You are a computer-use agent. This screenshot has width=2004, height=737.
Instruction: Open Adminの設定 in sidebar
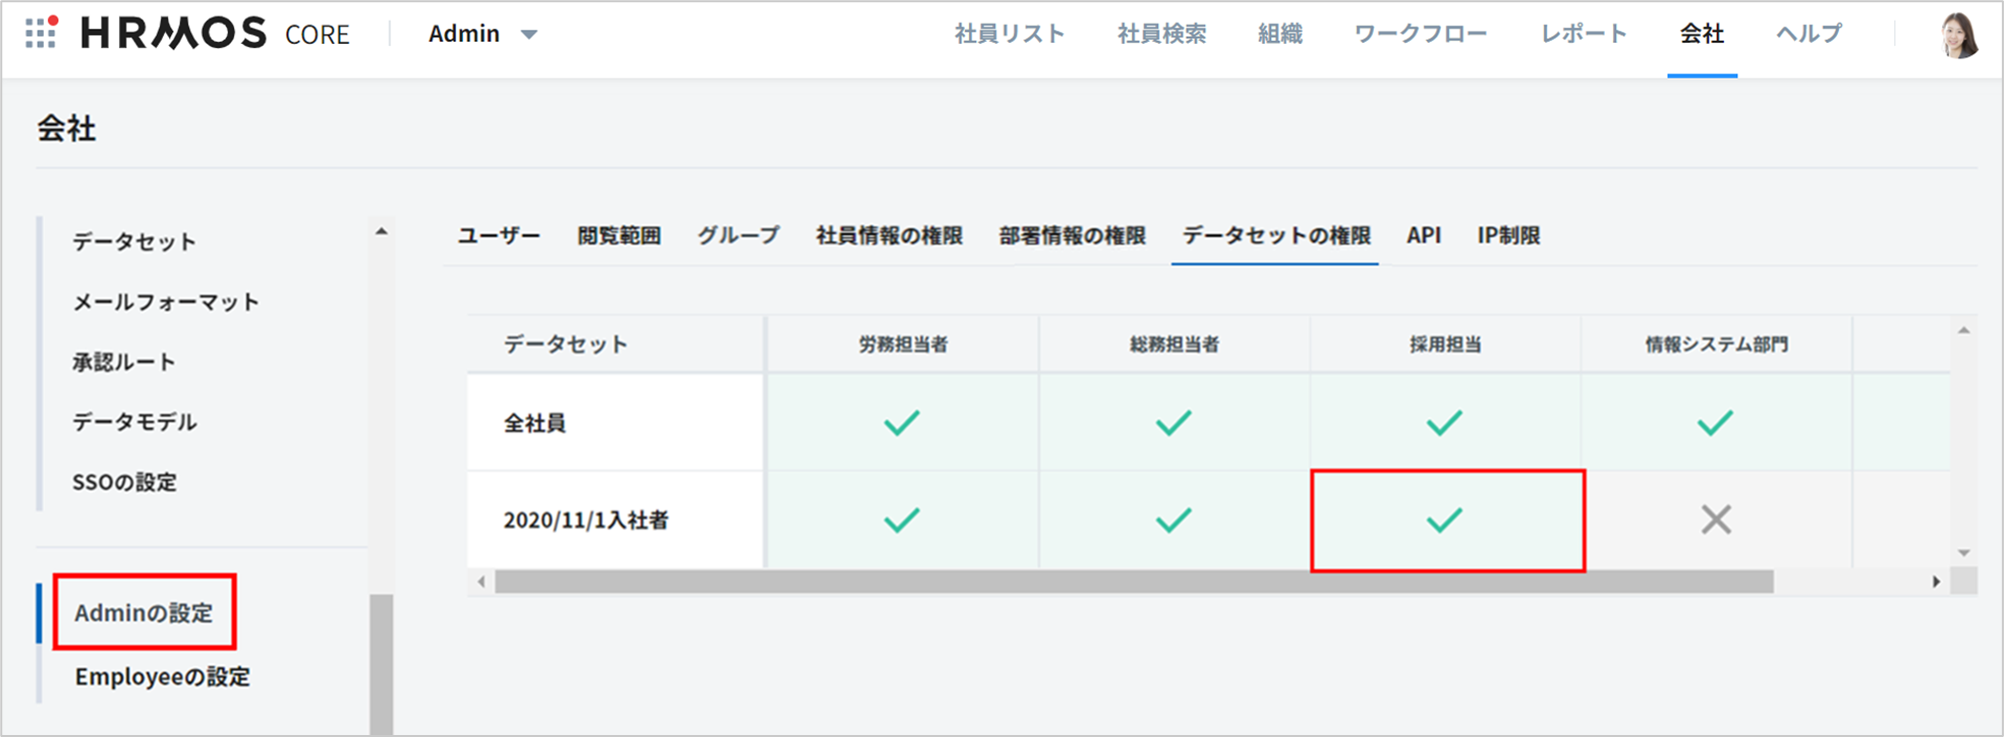(144, 613)
